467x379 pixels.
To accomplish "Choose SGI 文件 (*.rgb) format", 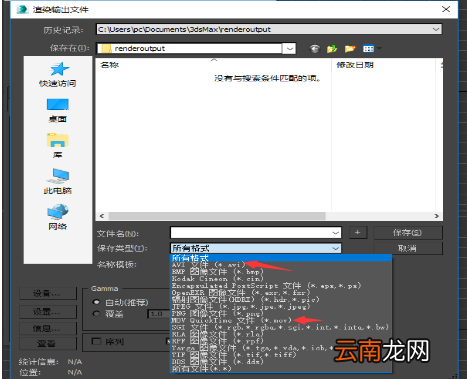I will [x=281, y=327].
